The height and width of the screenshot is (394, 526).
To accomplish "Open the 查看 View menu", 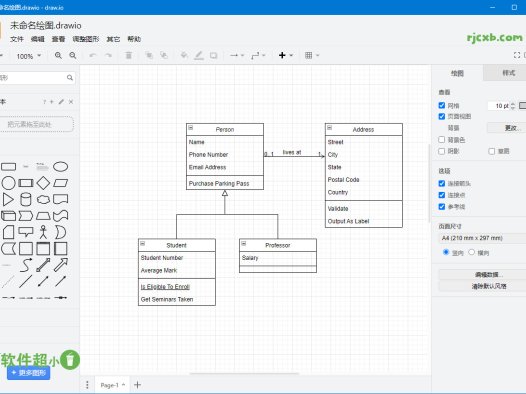I will point(58,39).
